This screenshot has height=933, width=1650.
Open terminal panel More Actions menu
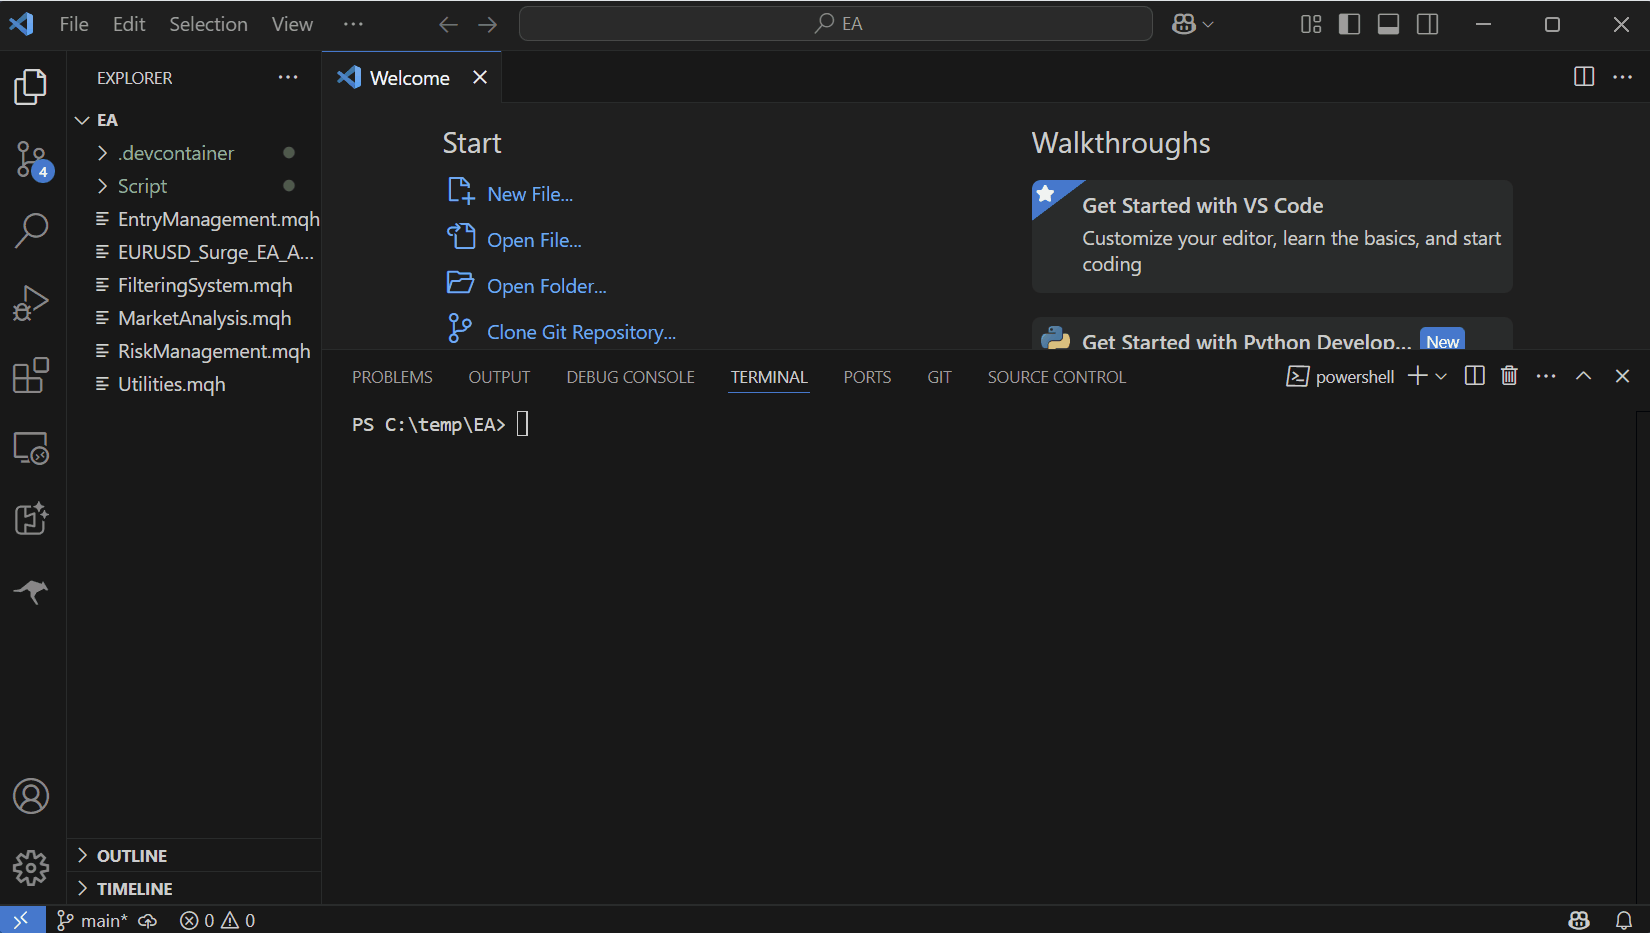click(1546, 376)
